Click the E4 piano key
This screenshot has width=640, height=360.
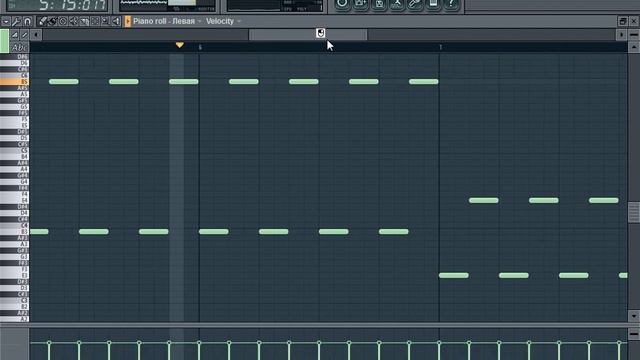click(14, 200)
